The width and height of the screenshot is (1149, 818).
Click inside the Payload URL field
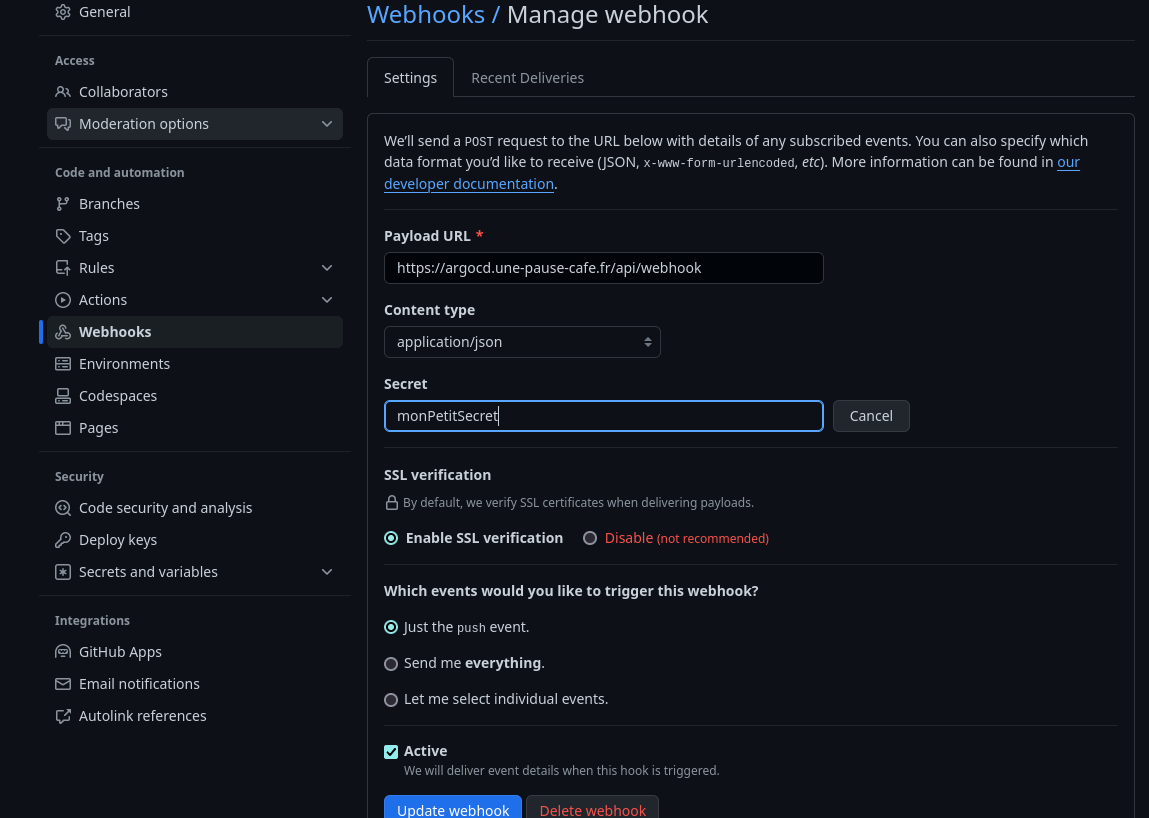coord(603,268)
